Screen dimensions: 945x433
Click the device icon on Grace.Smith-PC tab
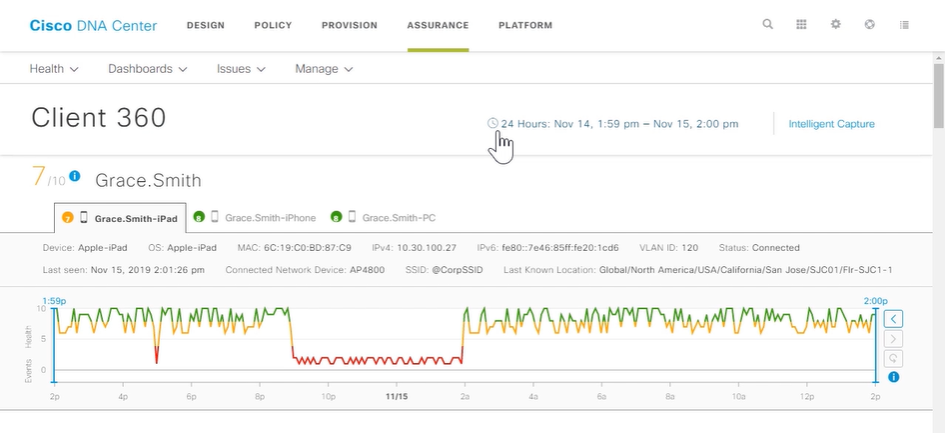(353, 217)
